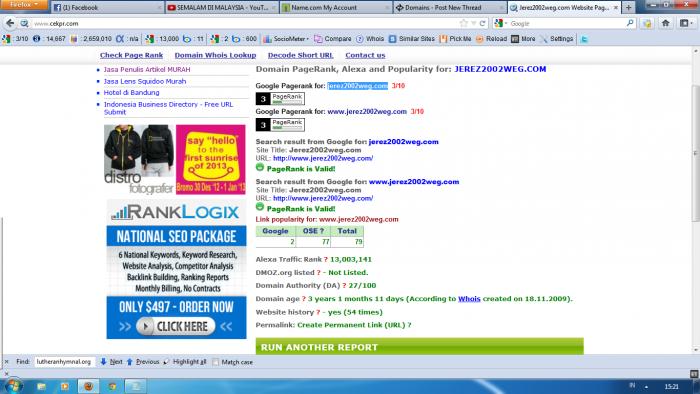Viewport: 700px width, 394px height.
Task: Open the Windows Start button
Action: (x=12, y=386)
